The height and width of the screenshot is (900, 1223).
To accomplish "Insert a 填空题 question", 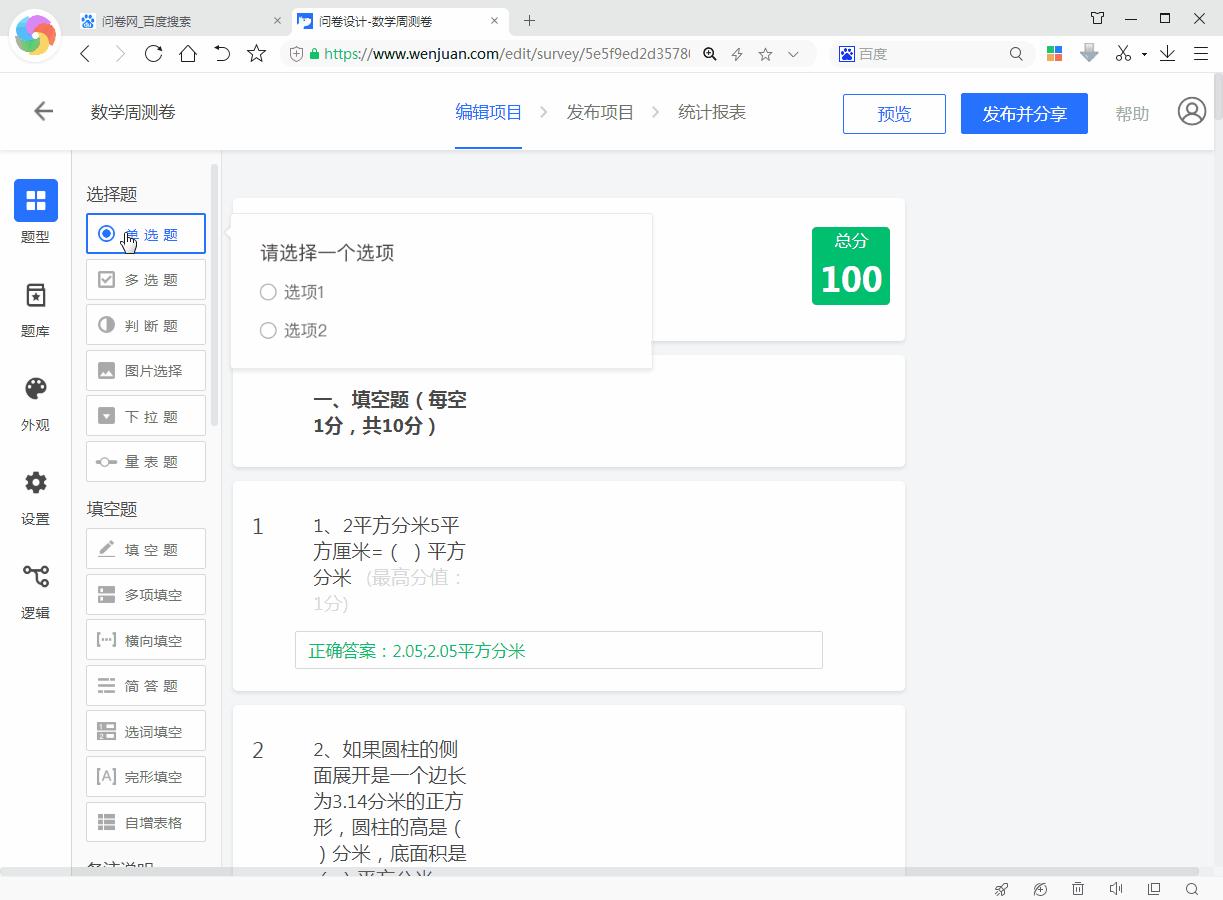I will pyautogui.click(x=145, y=548).
